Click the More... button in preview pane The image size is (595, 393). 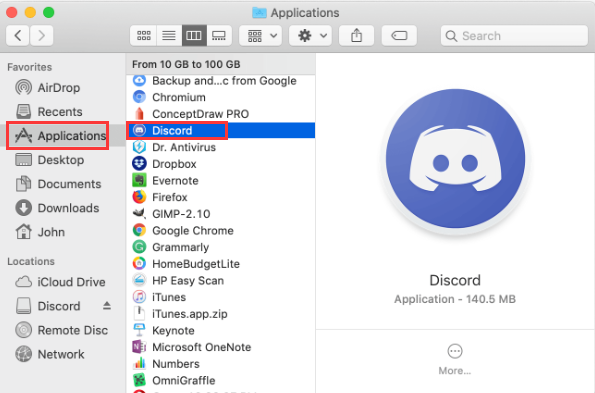(455, 359)
